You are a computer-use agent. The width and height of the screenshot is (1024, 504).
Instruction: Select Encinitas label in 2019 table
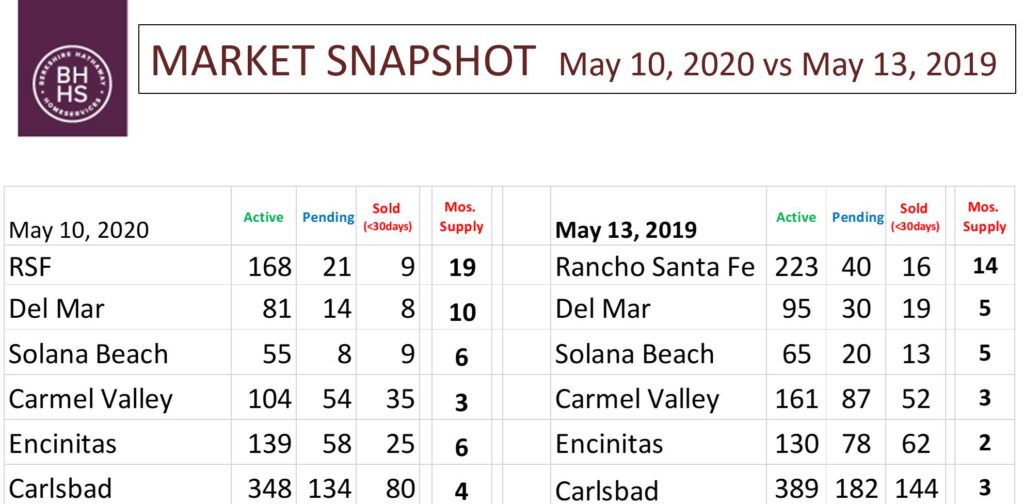coord(609,444)
